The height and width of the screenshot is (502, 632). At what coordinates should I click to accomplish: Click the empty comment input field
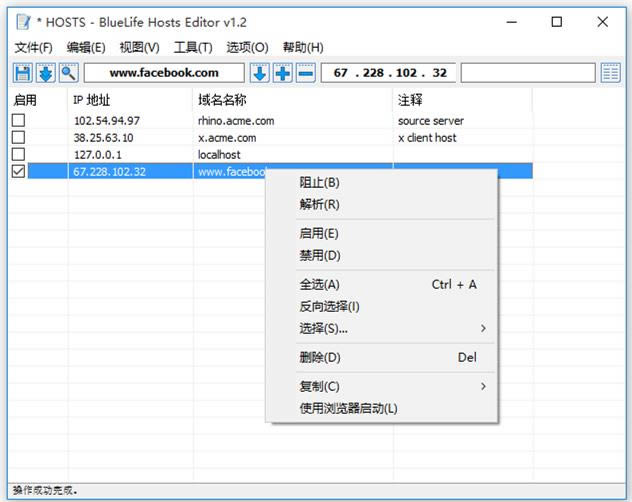528,73
